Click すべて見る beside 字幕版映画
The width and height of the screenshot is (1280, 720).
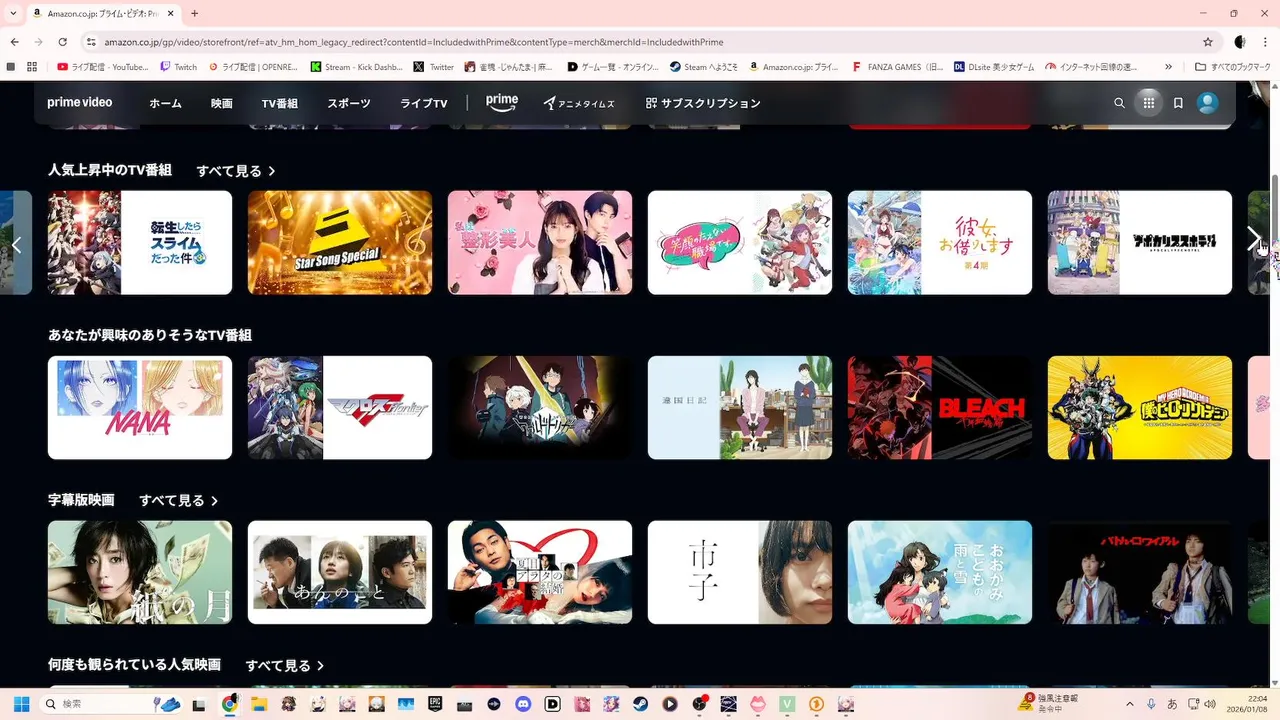click(178, 500)
